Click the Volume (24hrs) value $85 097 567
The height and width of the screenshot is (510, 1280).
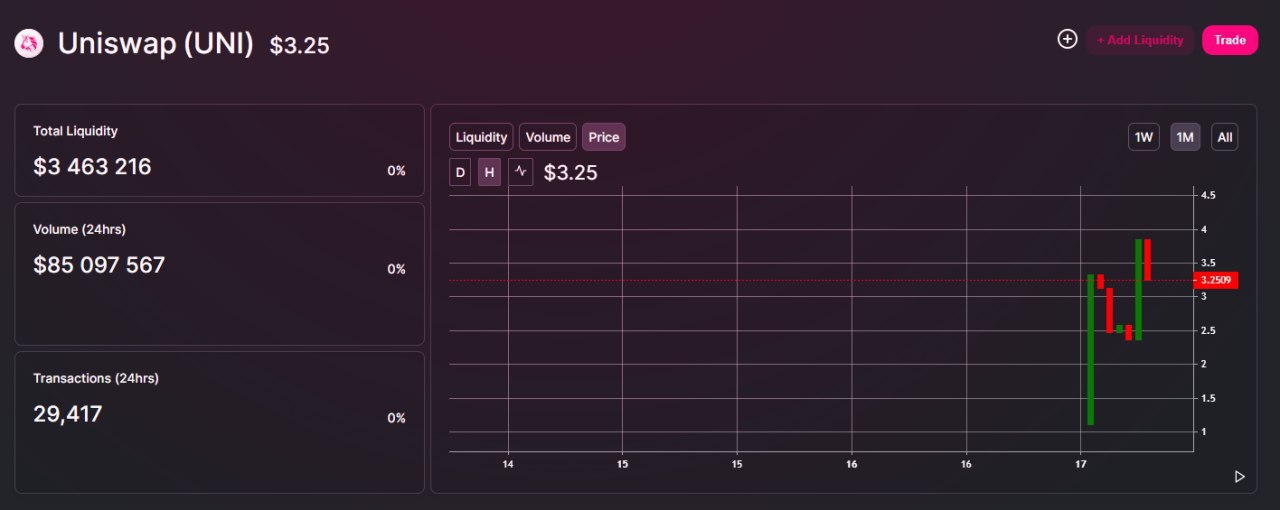pyautogui.click(x=99, y=265)
